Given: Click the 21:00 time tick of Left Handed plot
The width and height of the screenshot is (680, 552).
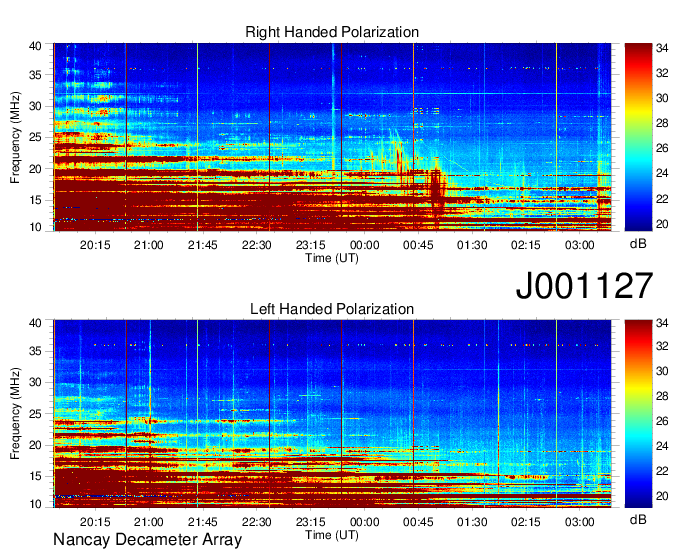Looking at the screenshot, I should [149, 522].
